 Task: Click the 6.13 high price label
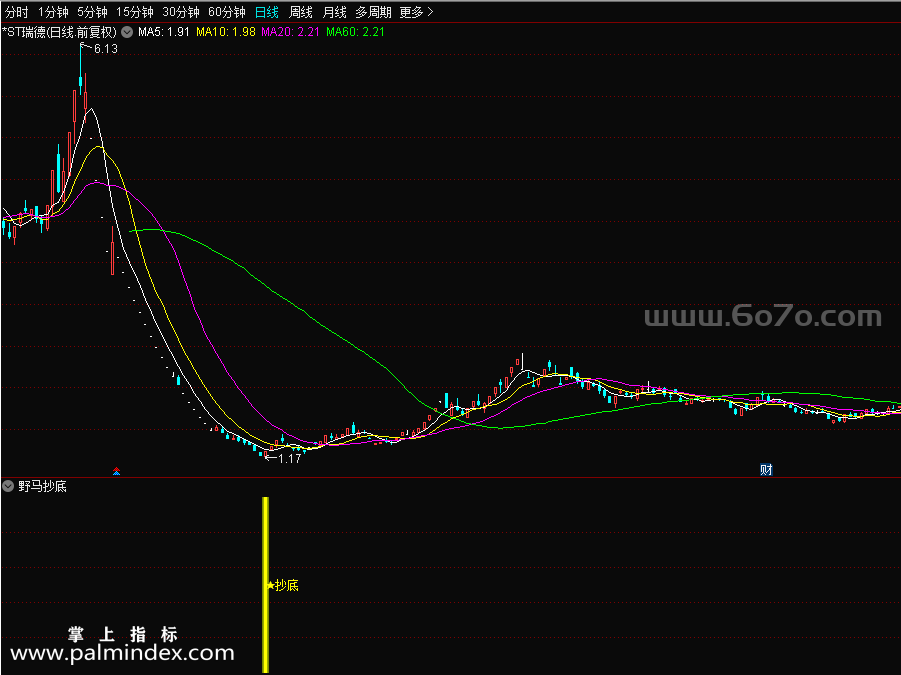click(x=106, y=49)
